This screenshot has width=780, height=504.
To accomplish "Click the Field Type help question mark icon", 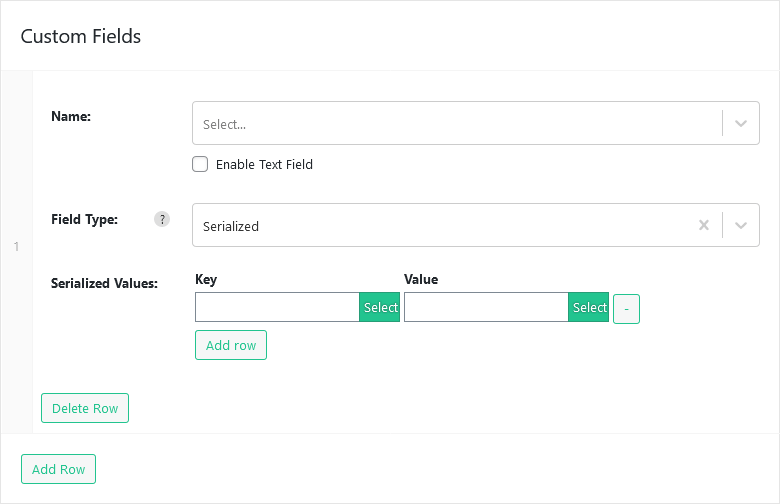I will (162, 219).
